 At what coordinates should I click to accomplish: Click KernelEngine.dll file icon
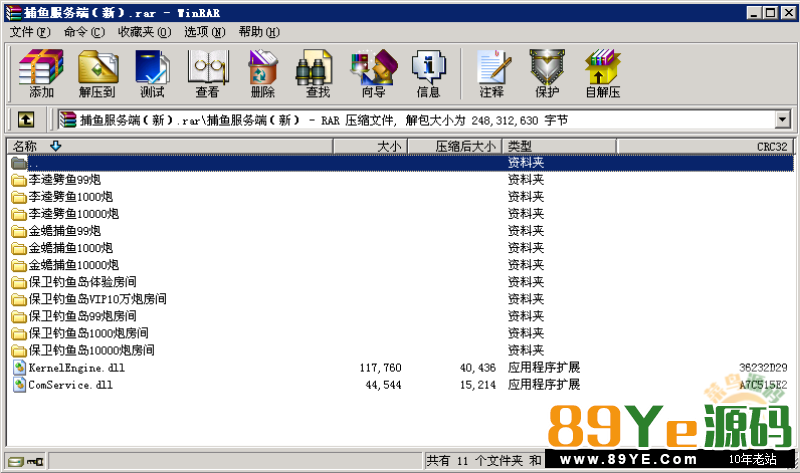(x=19, y=367)
